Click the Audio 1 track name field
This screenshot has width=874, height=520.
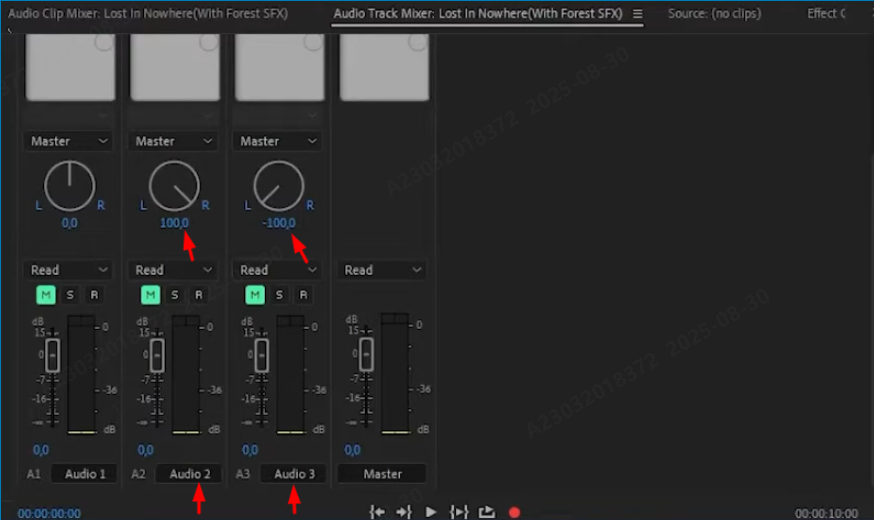click(x=85, y=474)
